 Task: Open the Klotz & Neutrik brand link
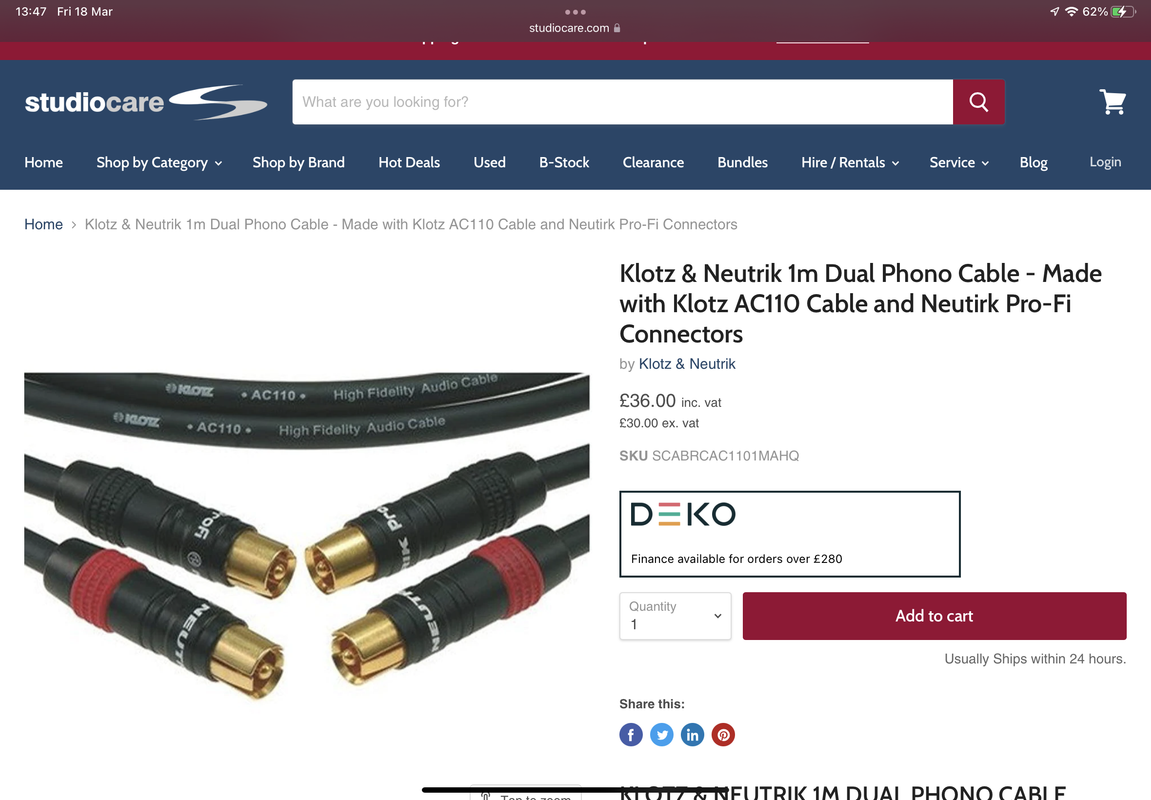[687, 364]
